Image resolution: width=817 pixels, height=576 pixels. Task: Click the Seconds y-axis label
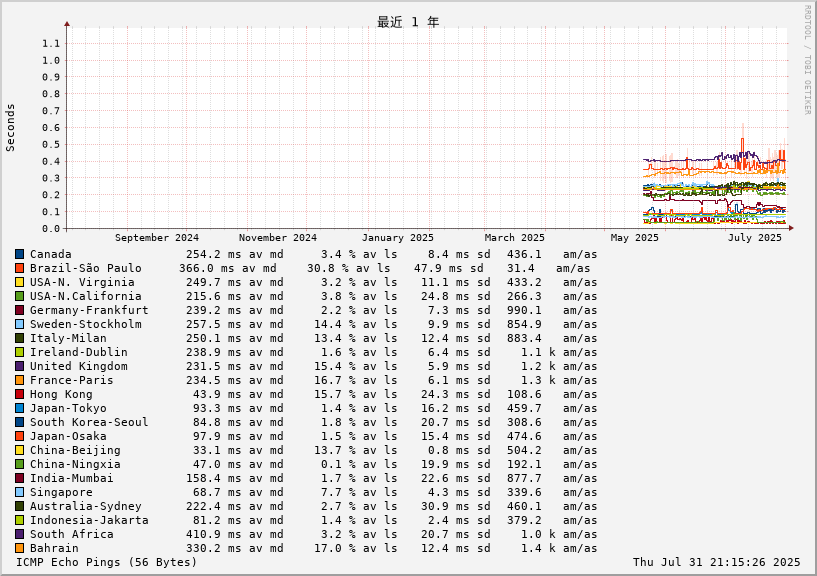(10, 128)
